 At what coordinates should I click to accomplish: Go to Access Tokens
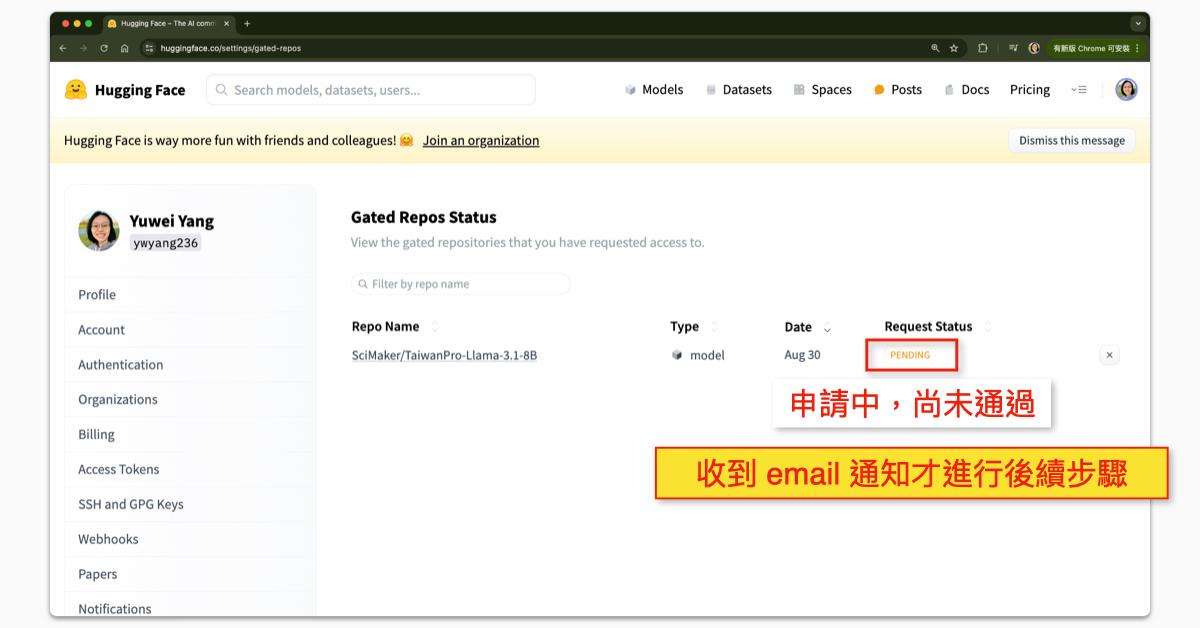tap(118, 470)
